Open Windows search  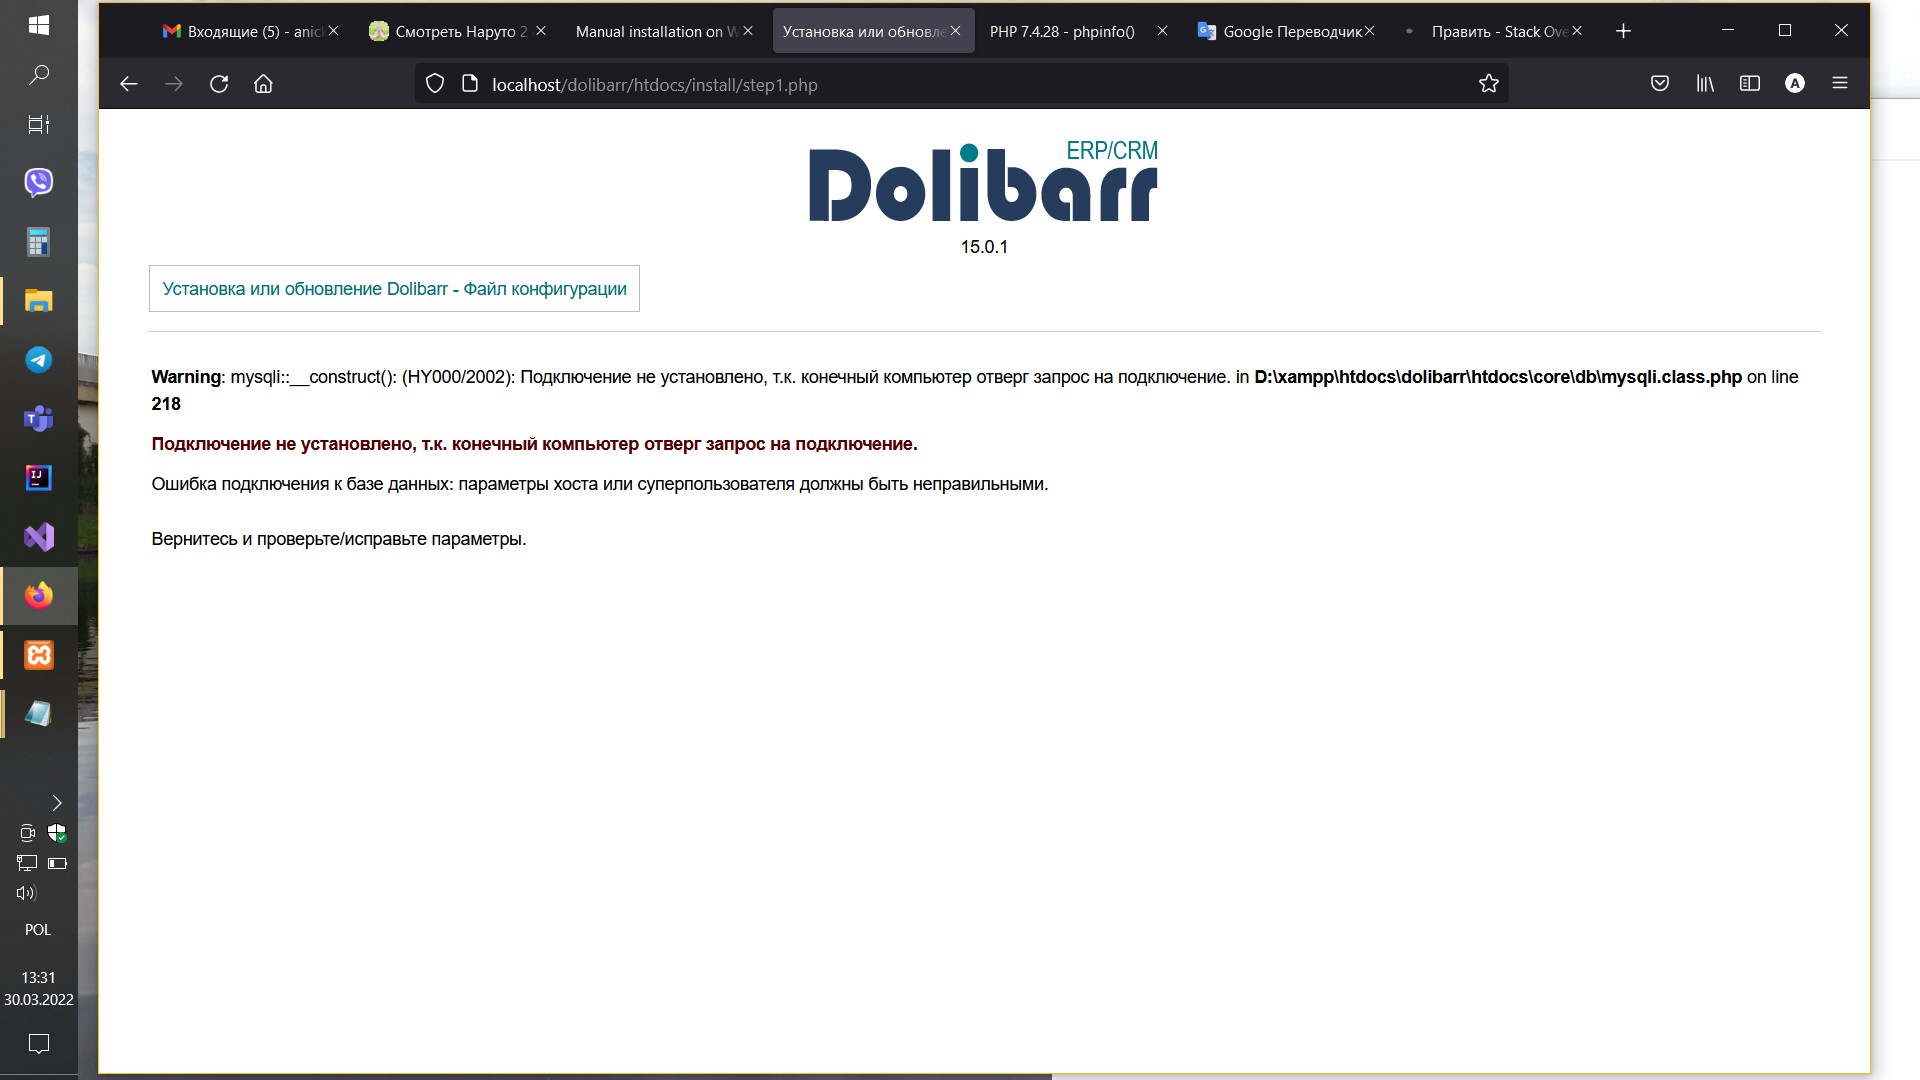tap(39, 75)
